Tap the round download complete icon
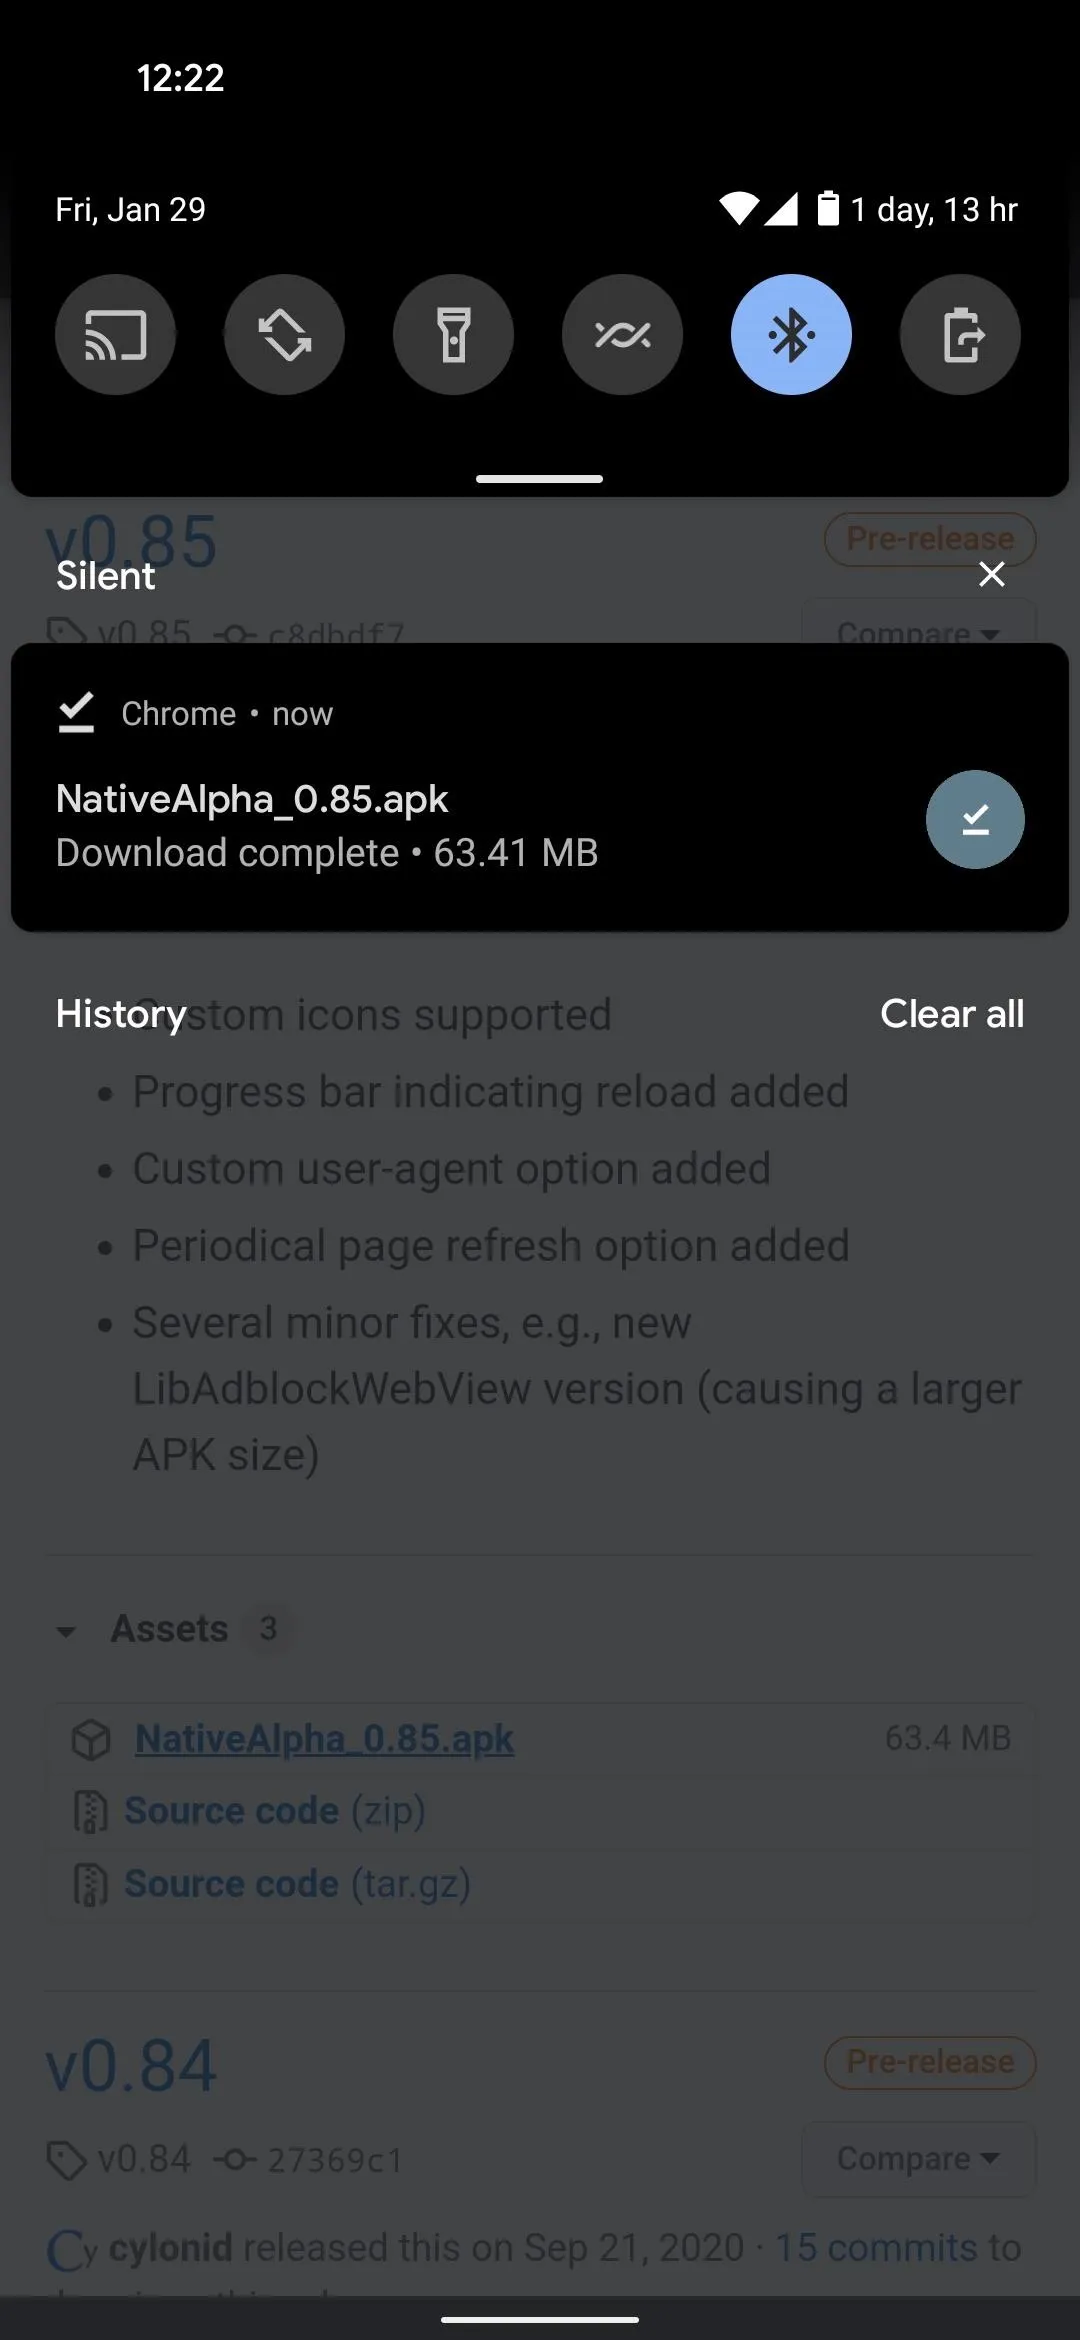 [975, 819]
